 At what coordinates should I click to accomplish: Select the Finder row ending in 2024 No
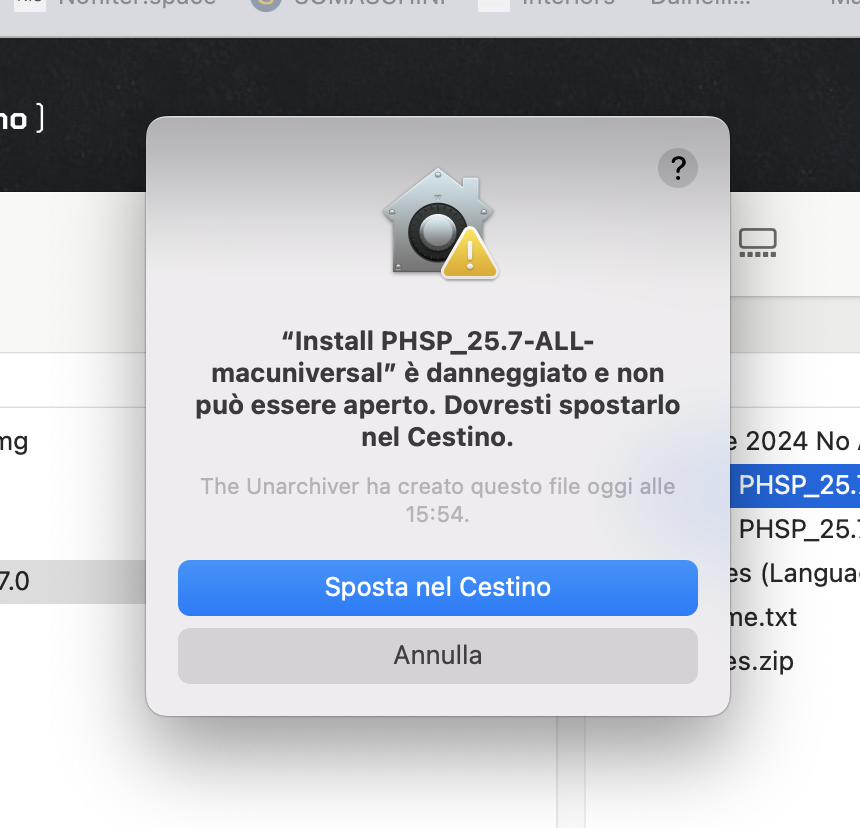coord(795,441)
